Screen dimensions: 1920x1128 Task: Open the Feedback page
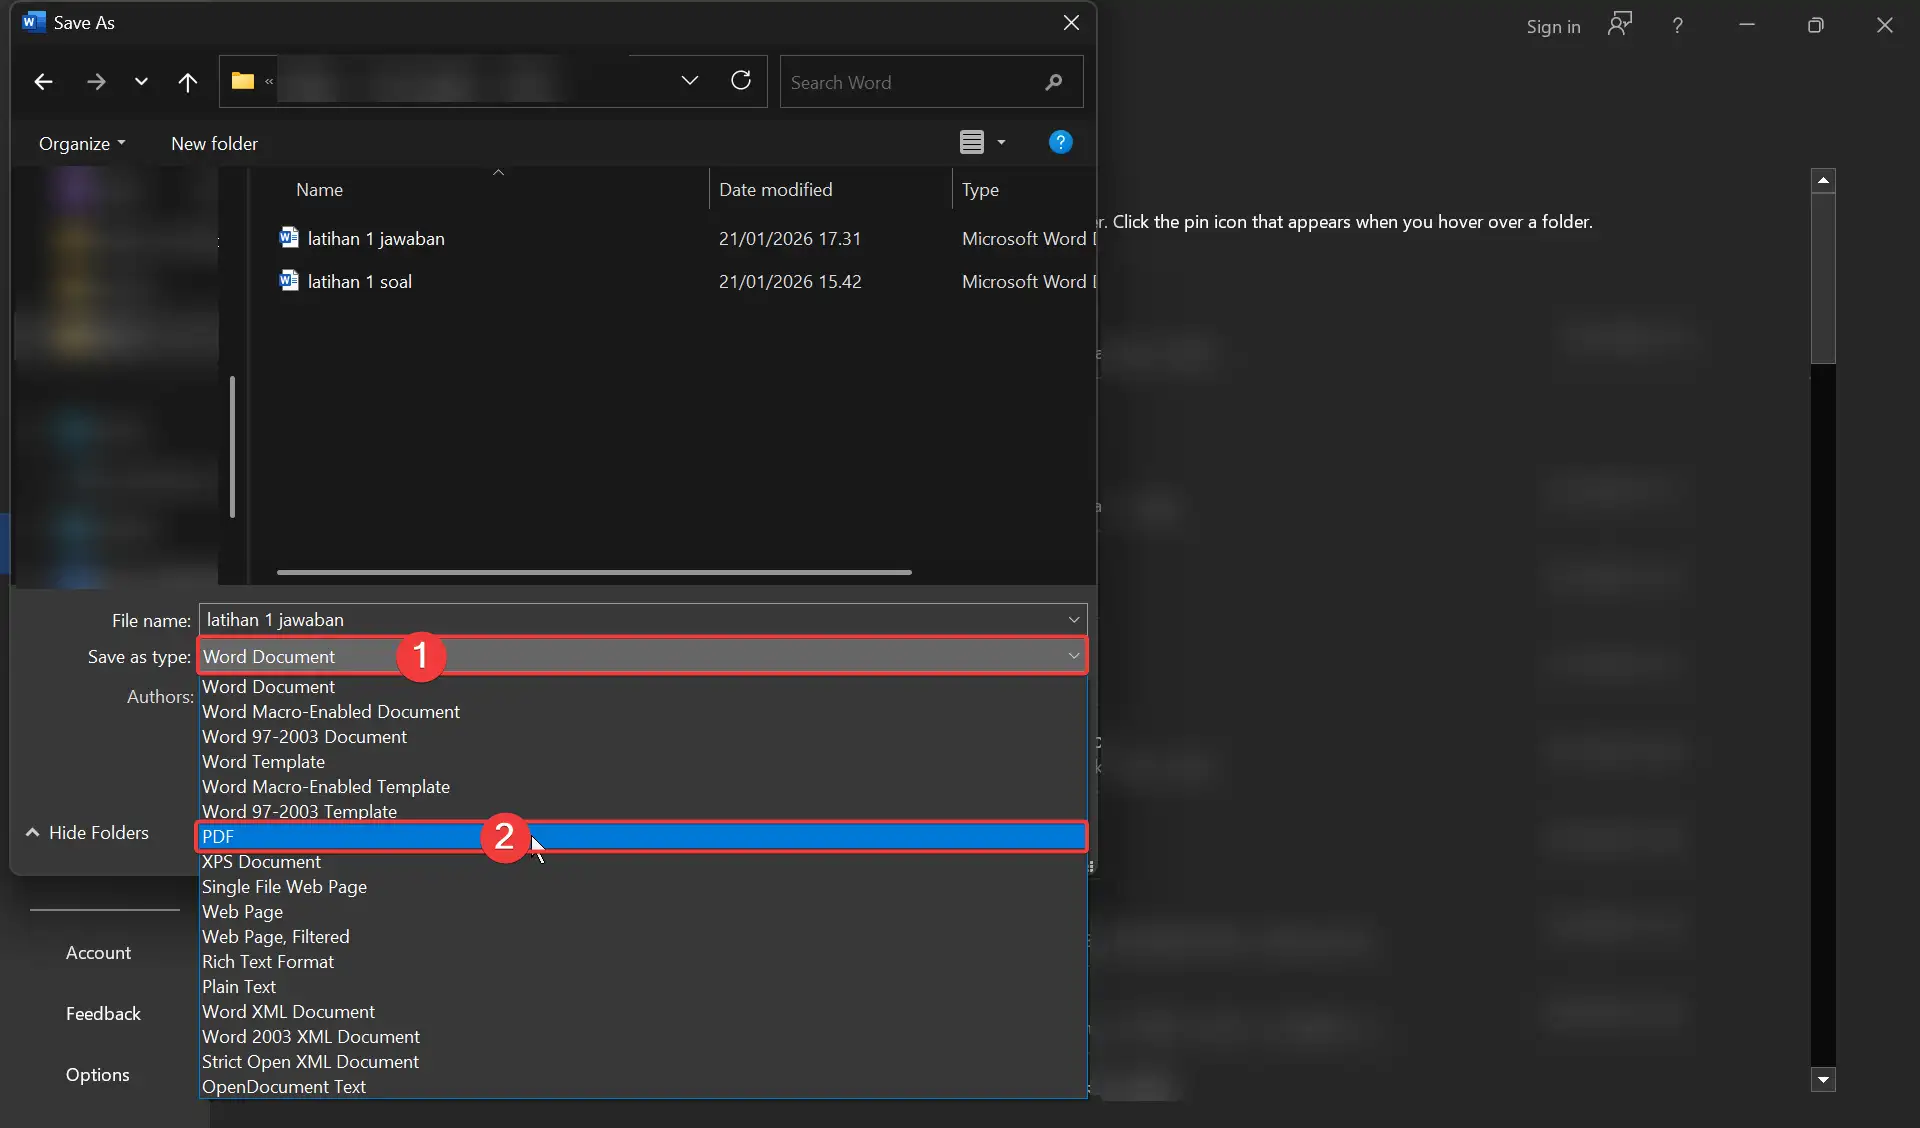[x=104, y=1013]
